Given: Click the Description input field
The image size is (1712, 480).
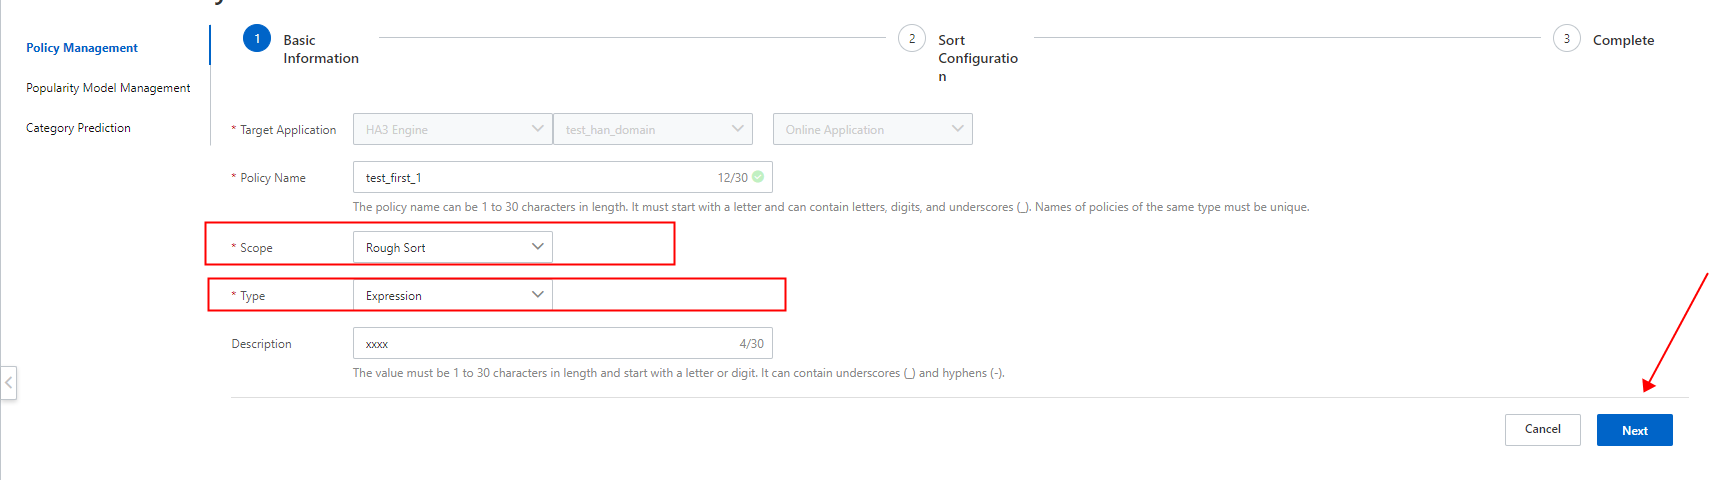Looking at the screenshot, I should click(540, 343).
